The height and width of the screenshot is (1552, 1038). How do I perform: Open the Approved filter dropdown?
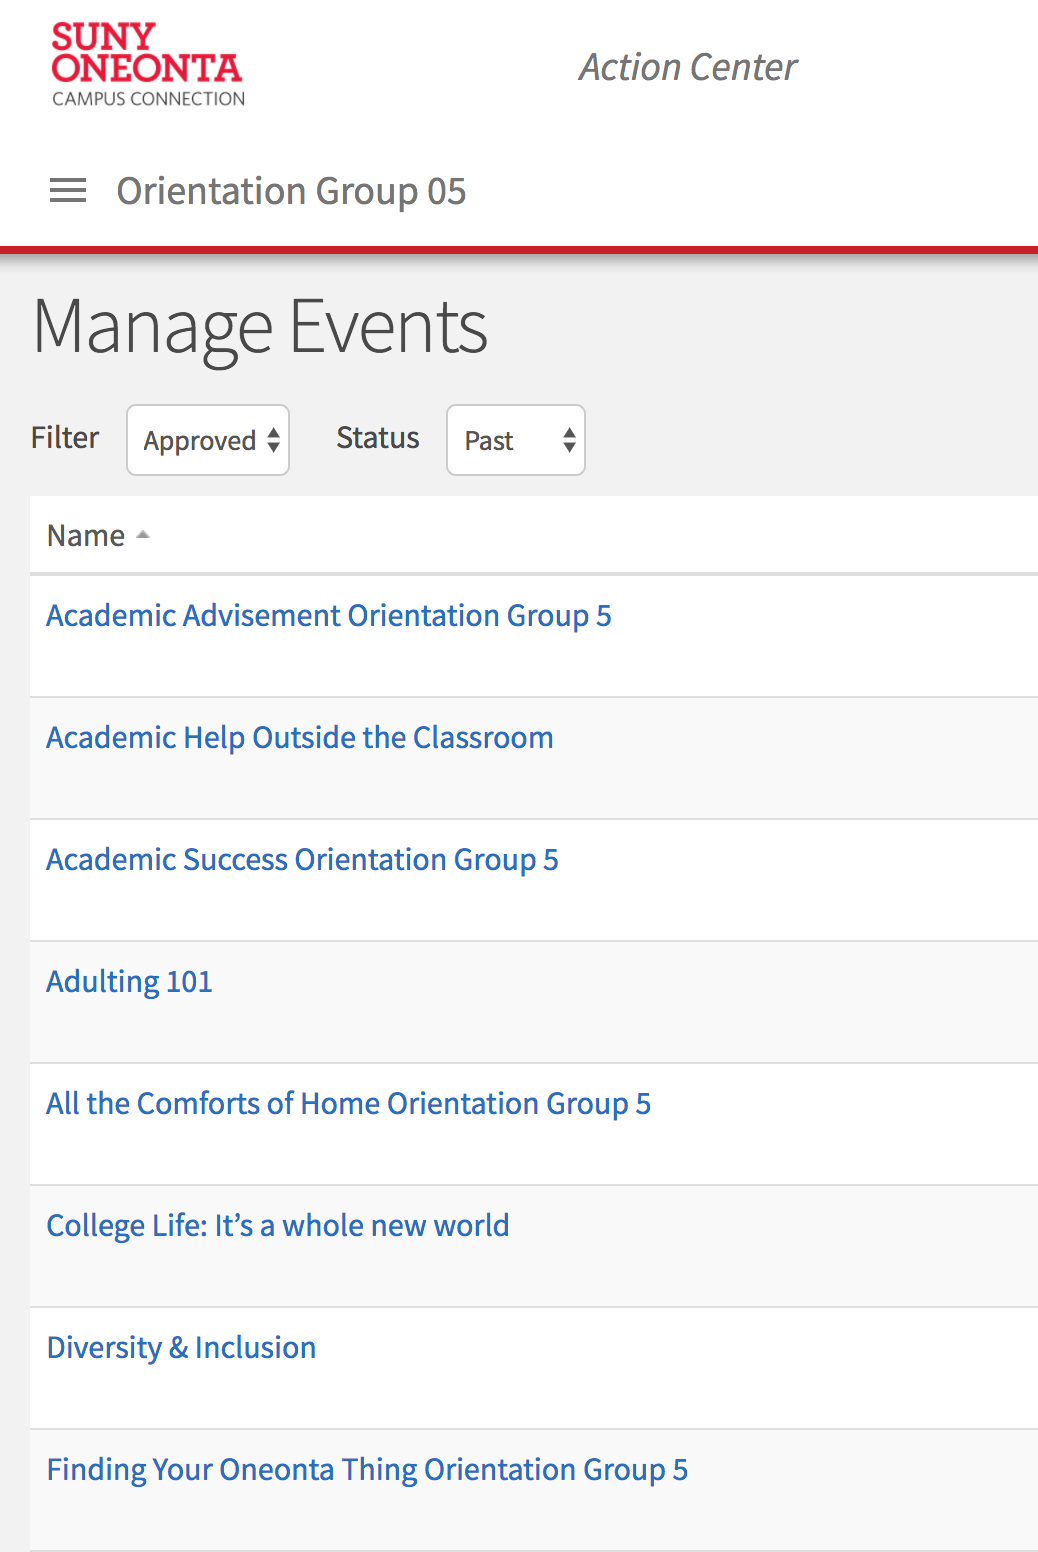pyautogui.click(x=208, y=440)
